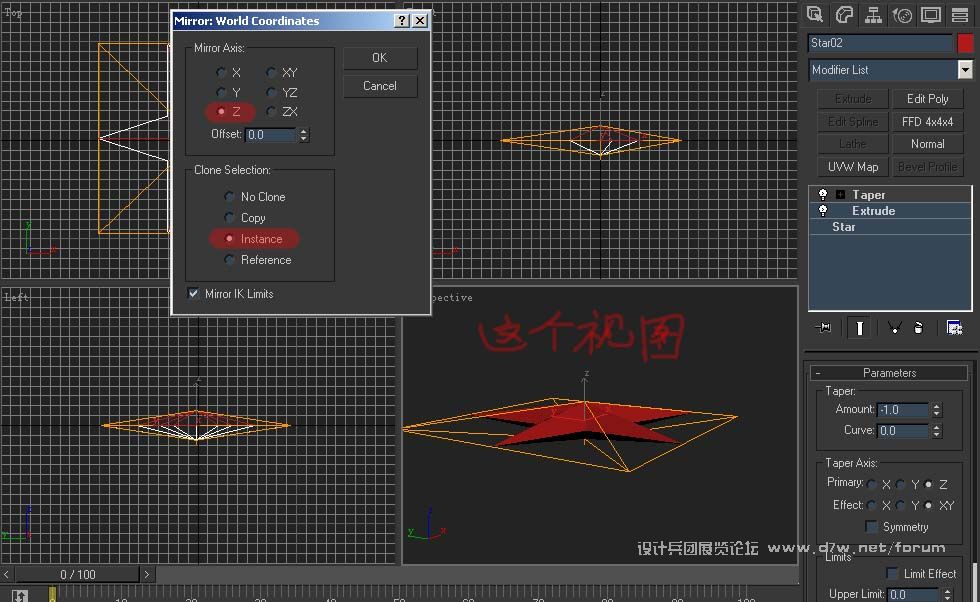This screenshot has width=980, height=602.
Task: Choose the No Clone option
Action: 229,196
